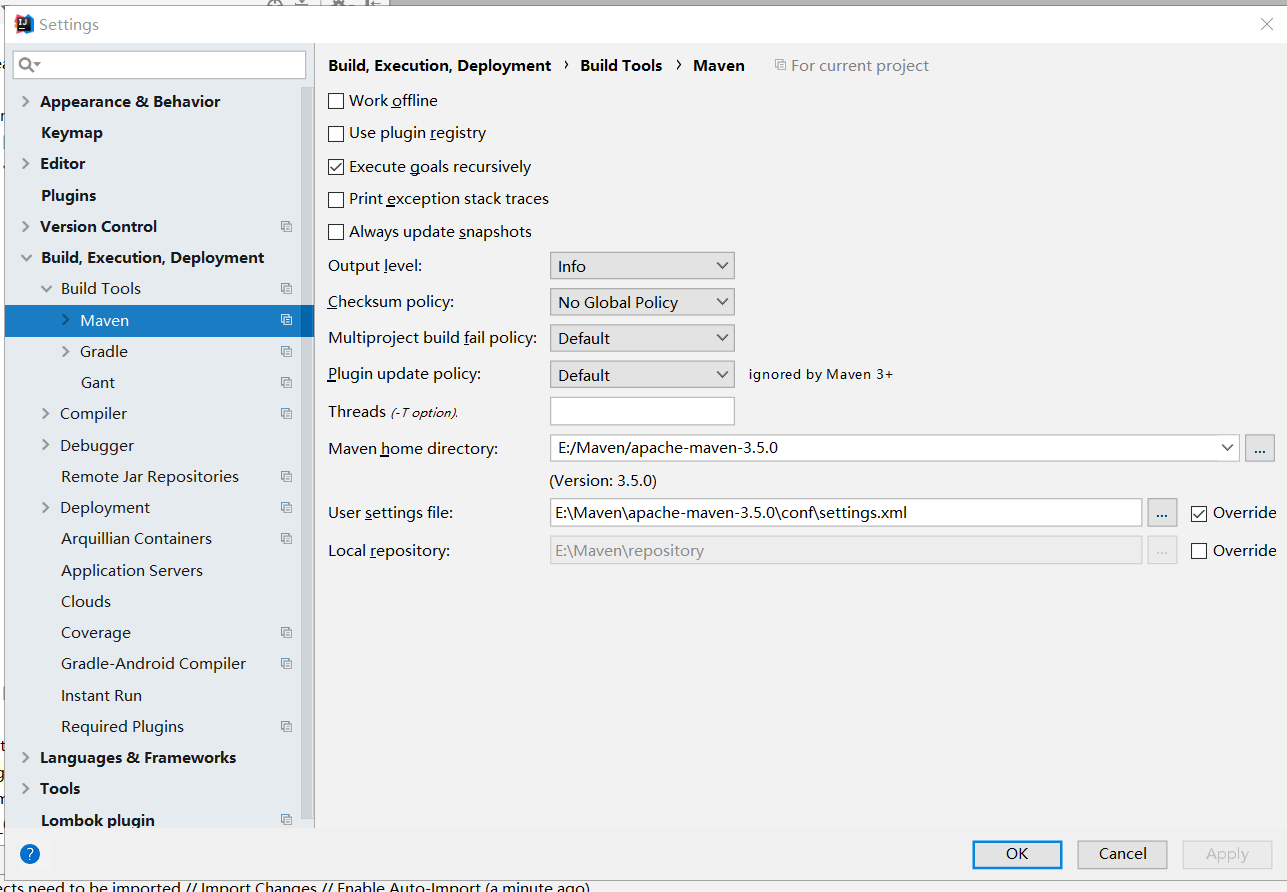Open the Maven home directory dropdown
This screenshot has height=892, width=1287.
click(1228, 448)
